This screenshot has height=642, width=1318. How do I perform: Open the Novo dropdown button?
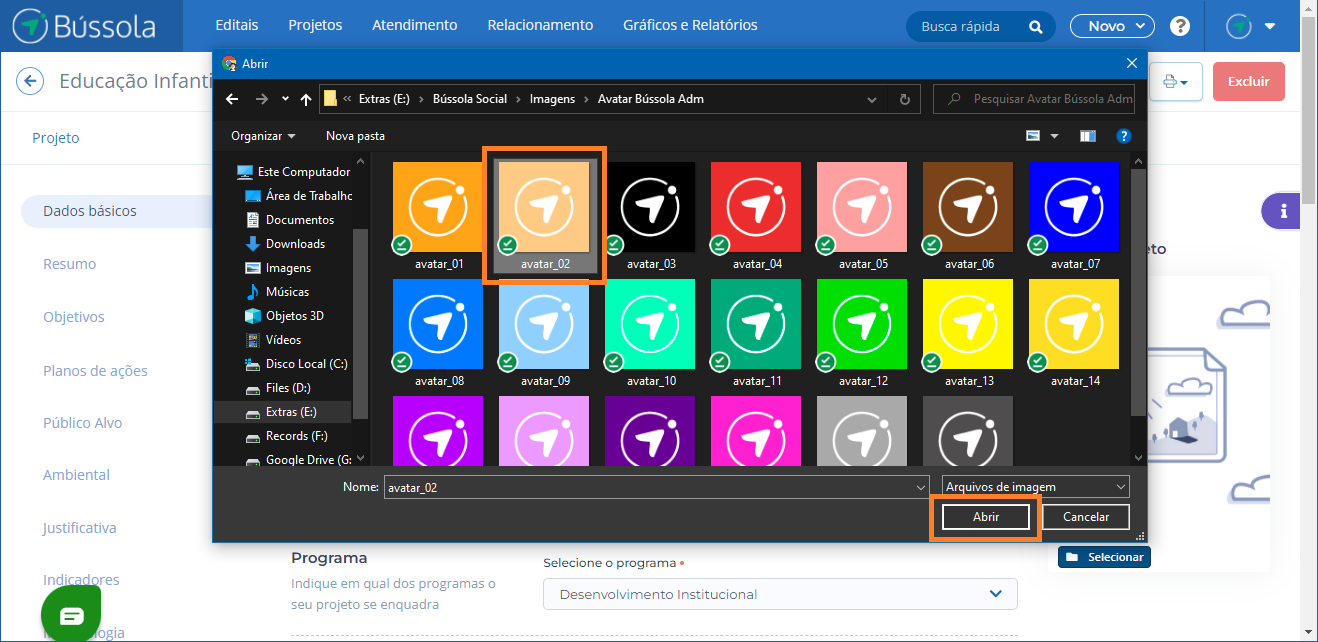click(x=1112, y=26)
